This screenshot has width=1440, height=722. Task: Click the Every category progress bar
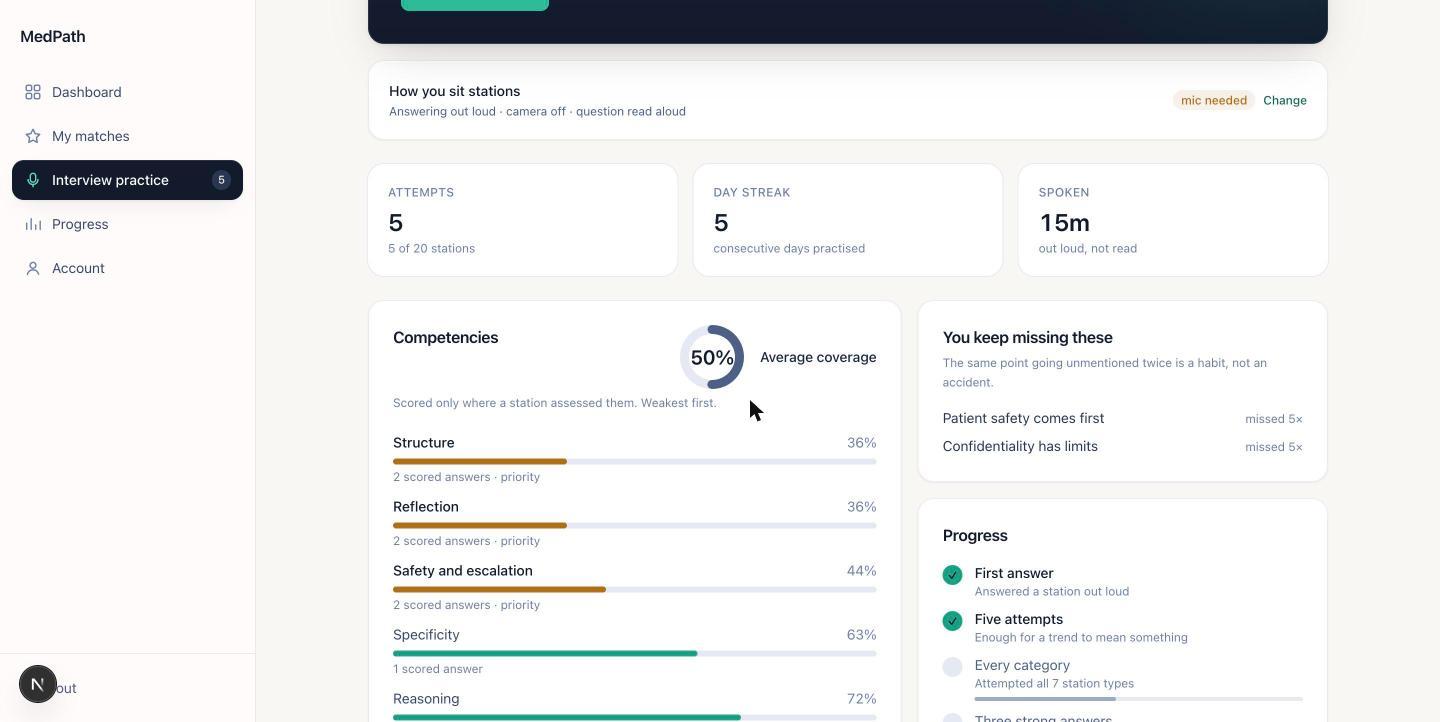coord(1139,699)
